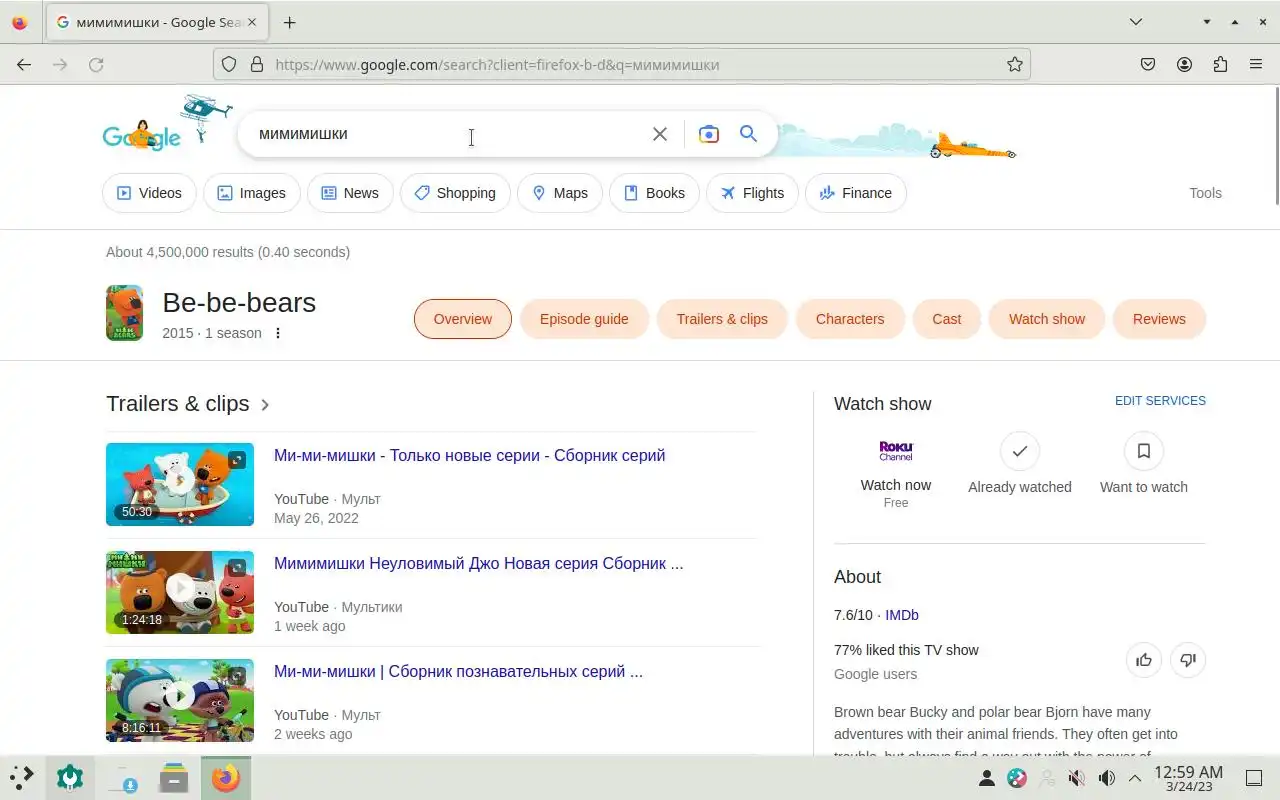Expand hidden system tray icons
This screenshot has height=800, width=1280.
[1135, 778]
